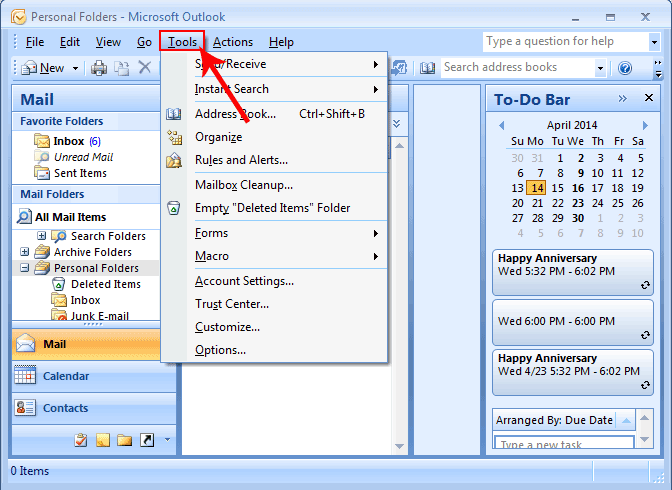Open the help question box dropdown arrow

click(654, 42)
